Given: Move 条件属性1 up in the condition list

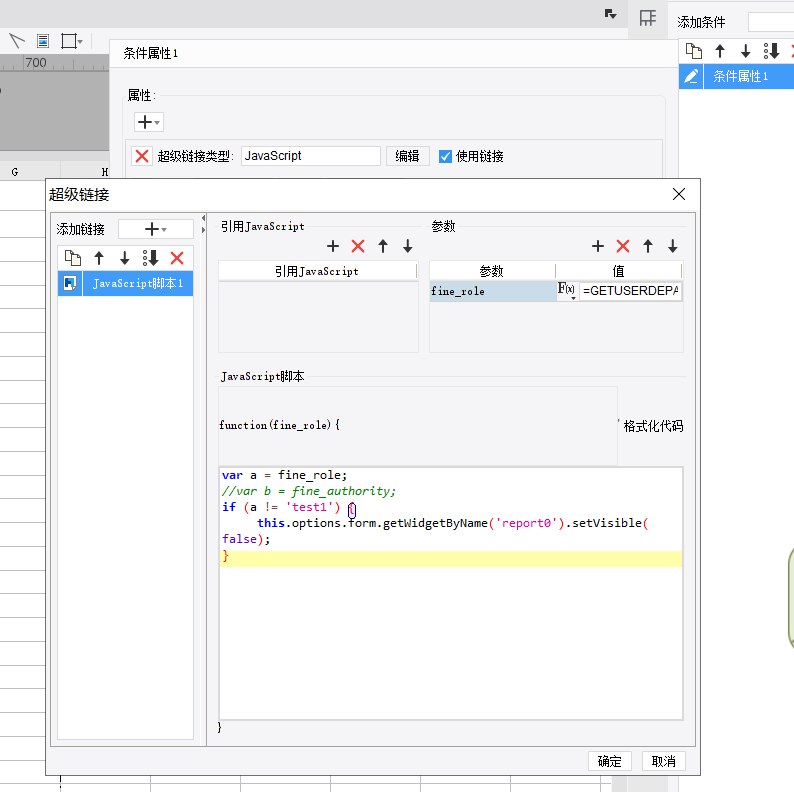Looking at the screenshot, I should click(x=720, y=51).
